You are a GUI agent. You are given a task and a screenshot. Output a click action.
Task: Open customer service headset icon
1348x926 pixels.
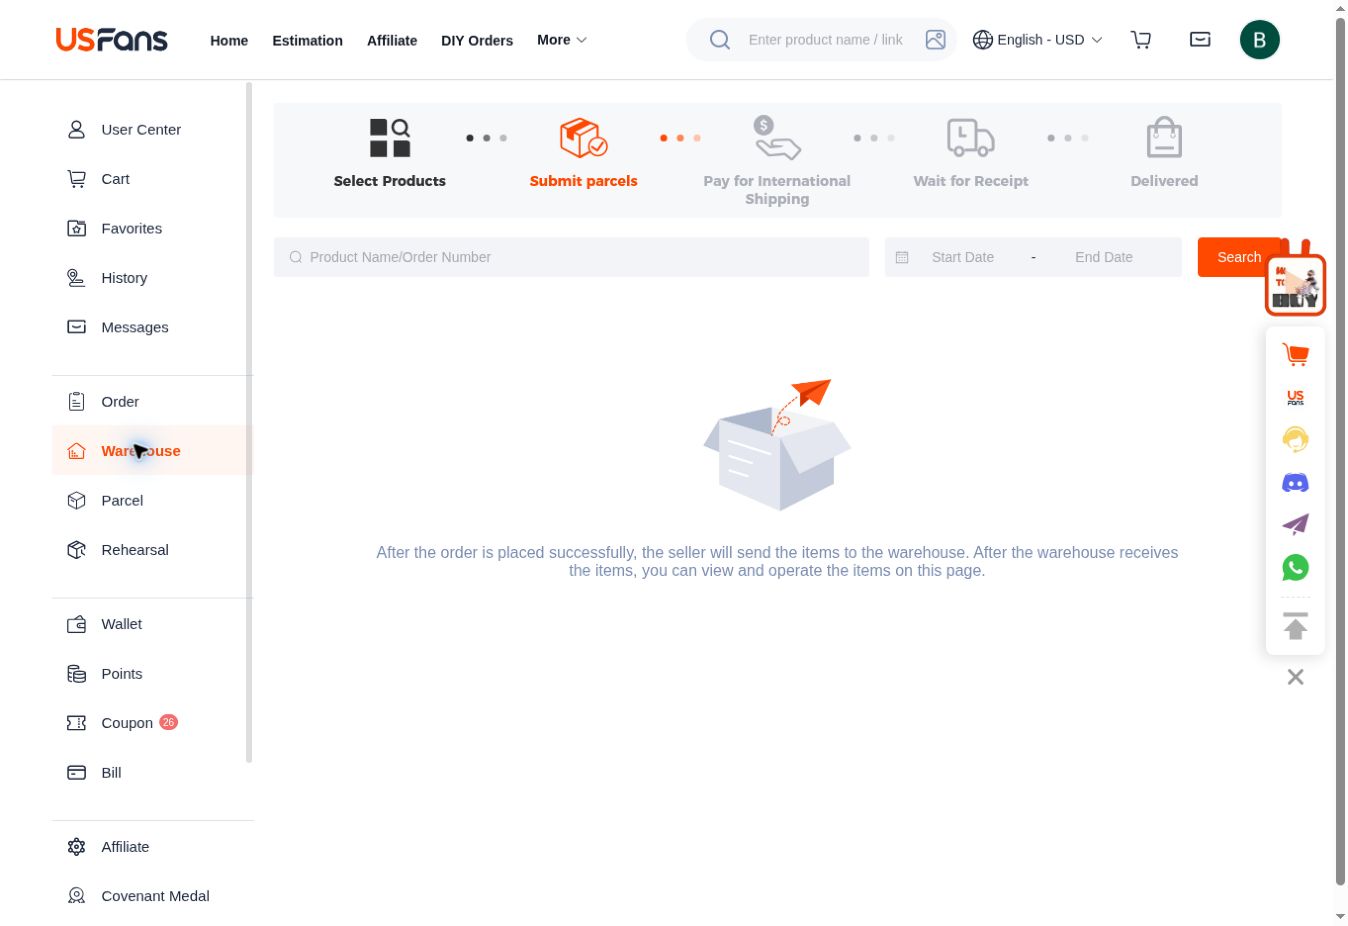1295,440
